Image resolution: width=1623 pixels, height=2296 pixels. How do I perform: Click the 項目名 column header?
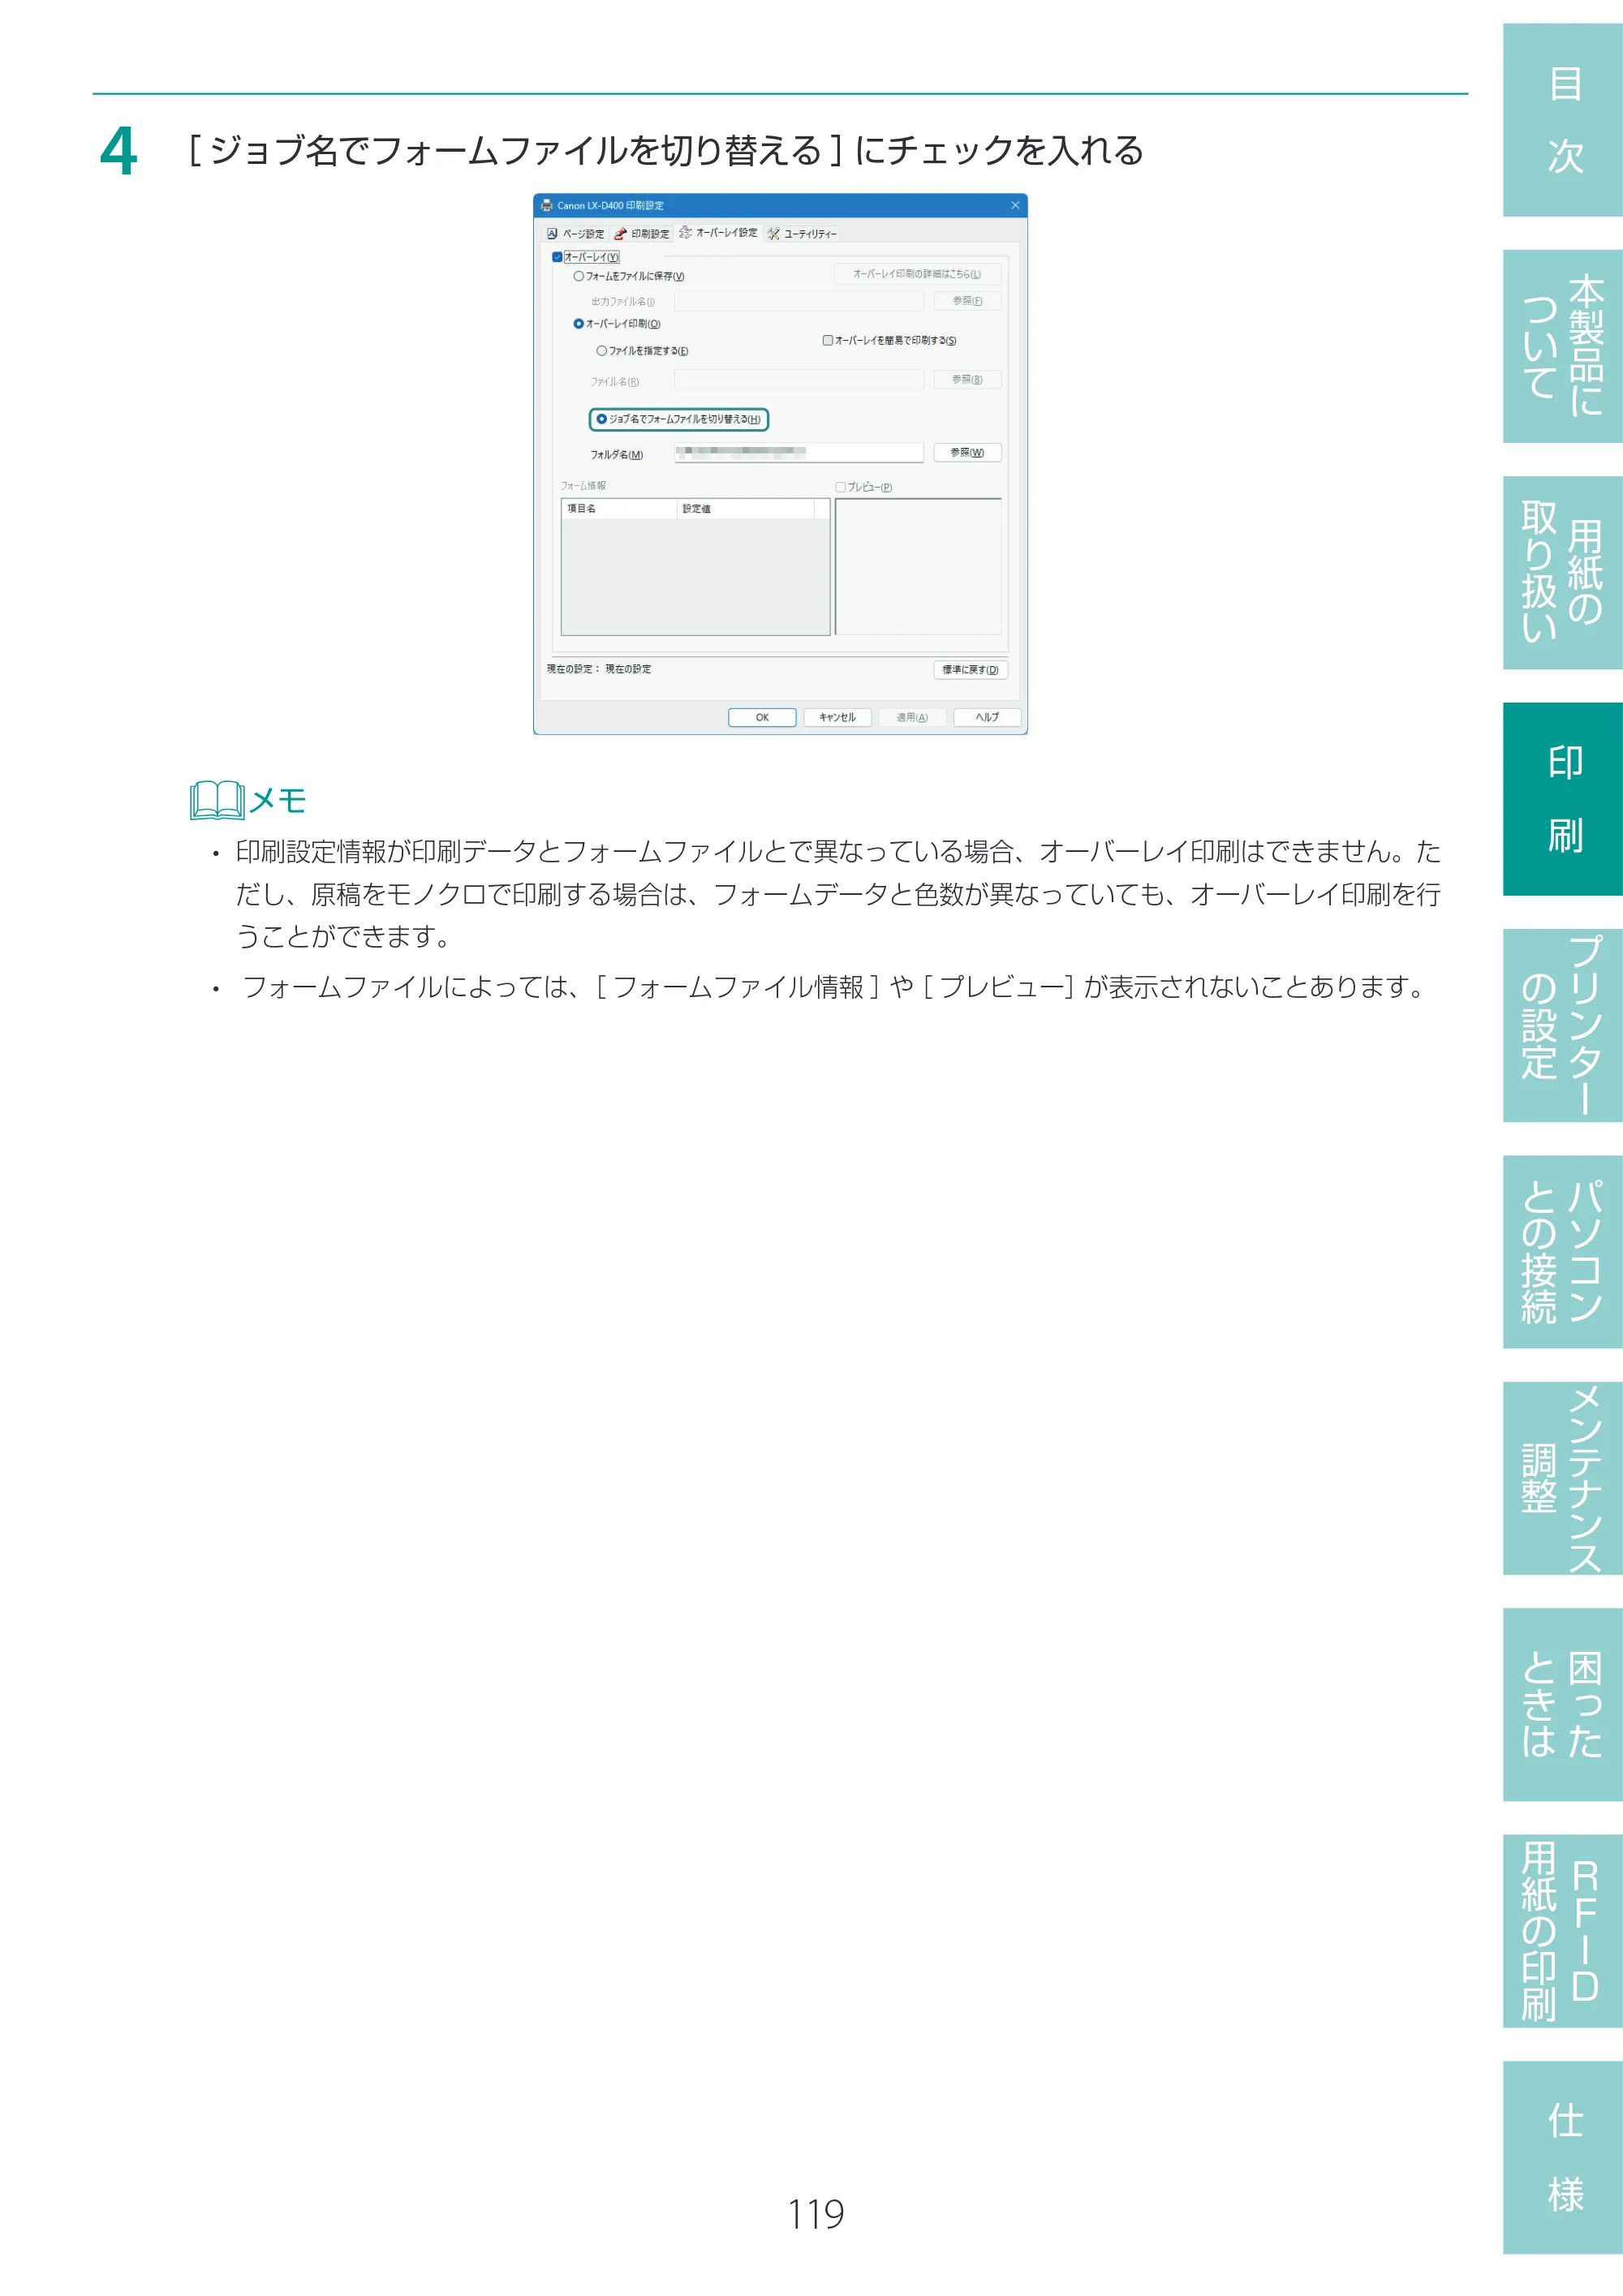pyautogui.click(x=620, y=509)
